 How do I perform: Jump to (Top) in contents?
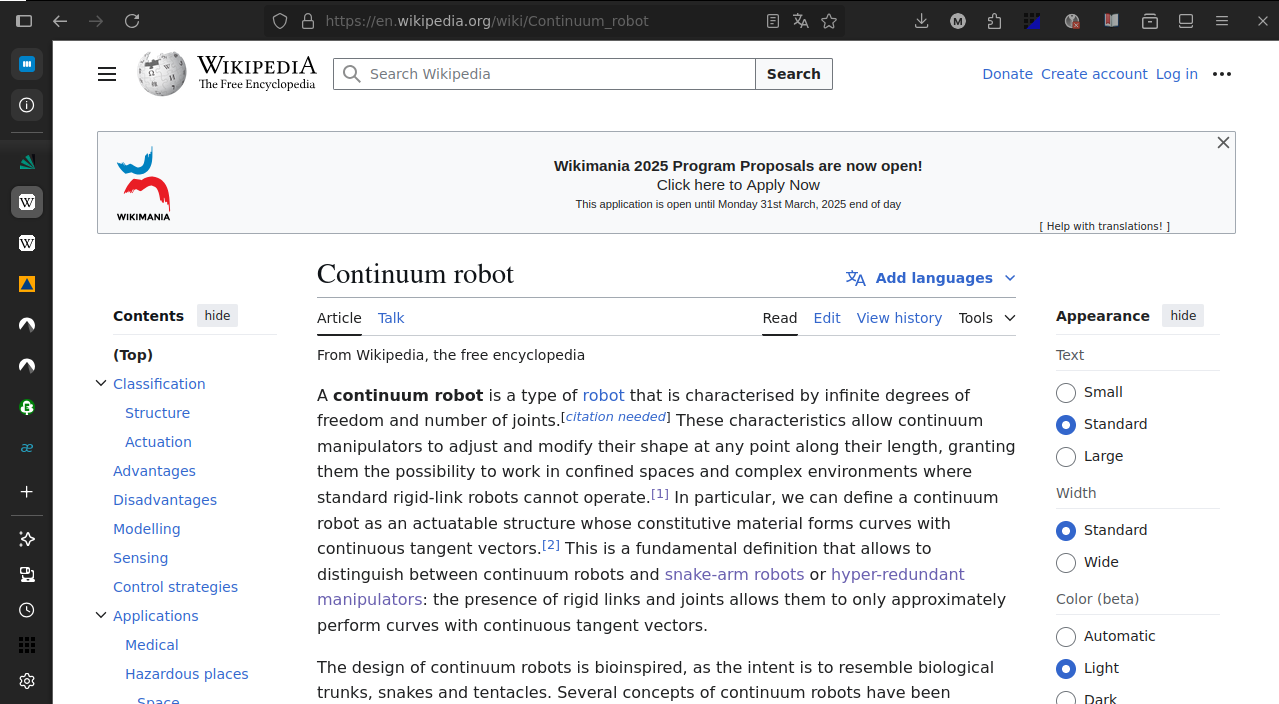(133, 355)
